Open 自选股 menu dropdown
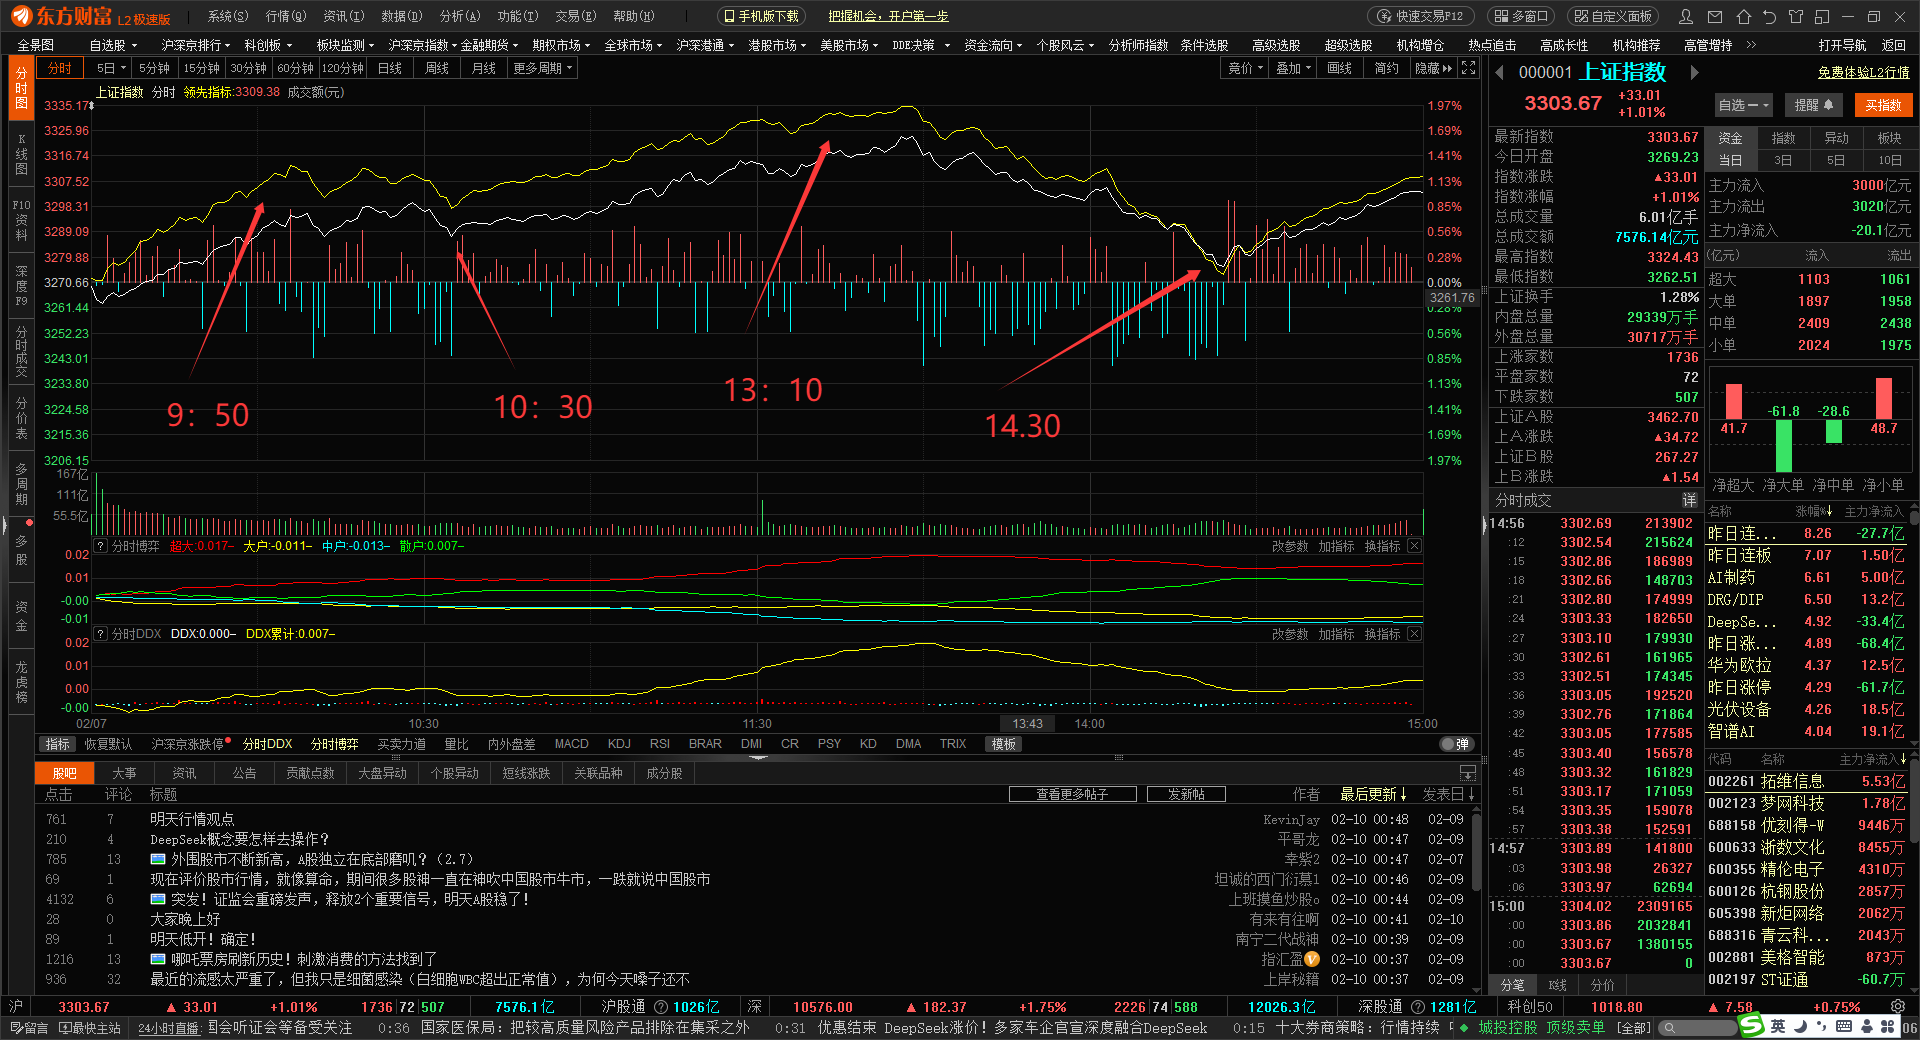Image resolution: width=1920 pixels, height=1040 pixels. pos(112,45)
